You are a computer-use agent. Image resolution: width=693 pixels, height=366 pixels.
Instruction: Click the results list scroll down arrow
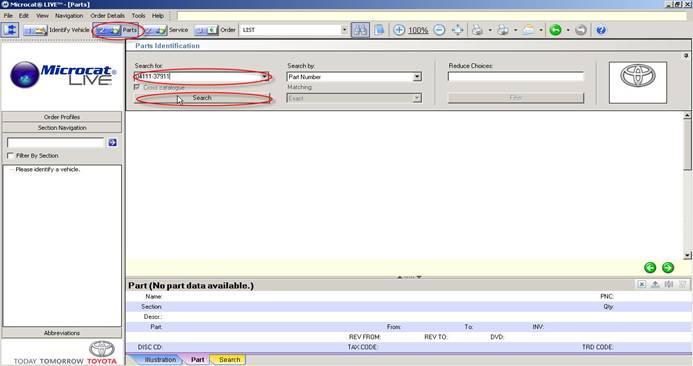click(687, 255)
